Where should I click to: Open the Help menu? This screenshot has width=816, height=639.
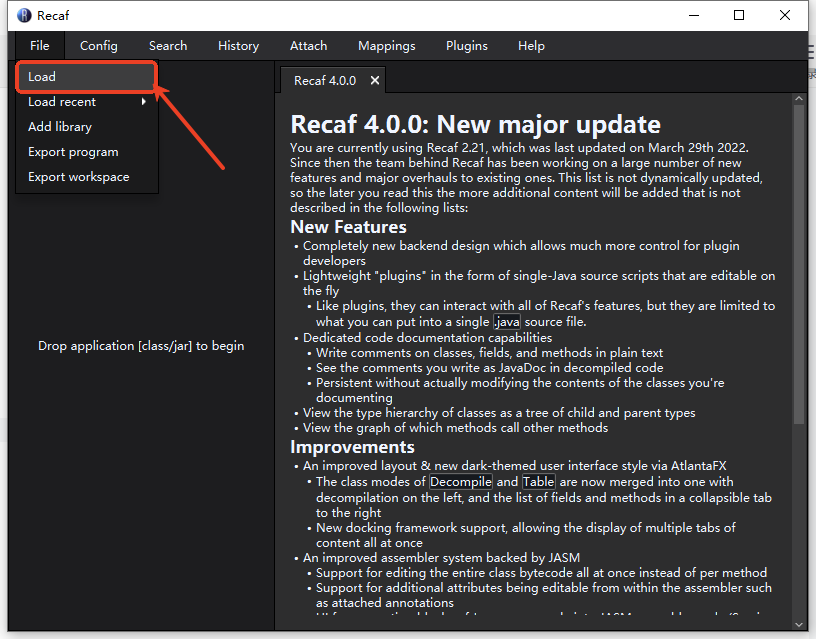[x=531, y=46]
